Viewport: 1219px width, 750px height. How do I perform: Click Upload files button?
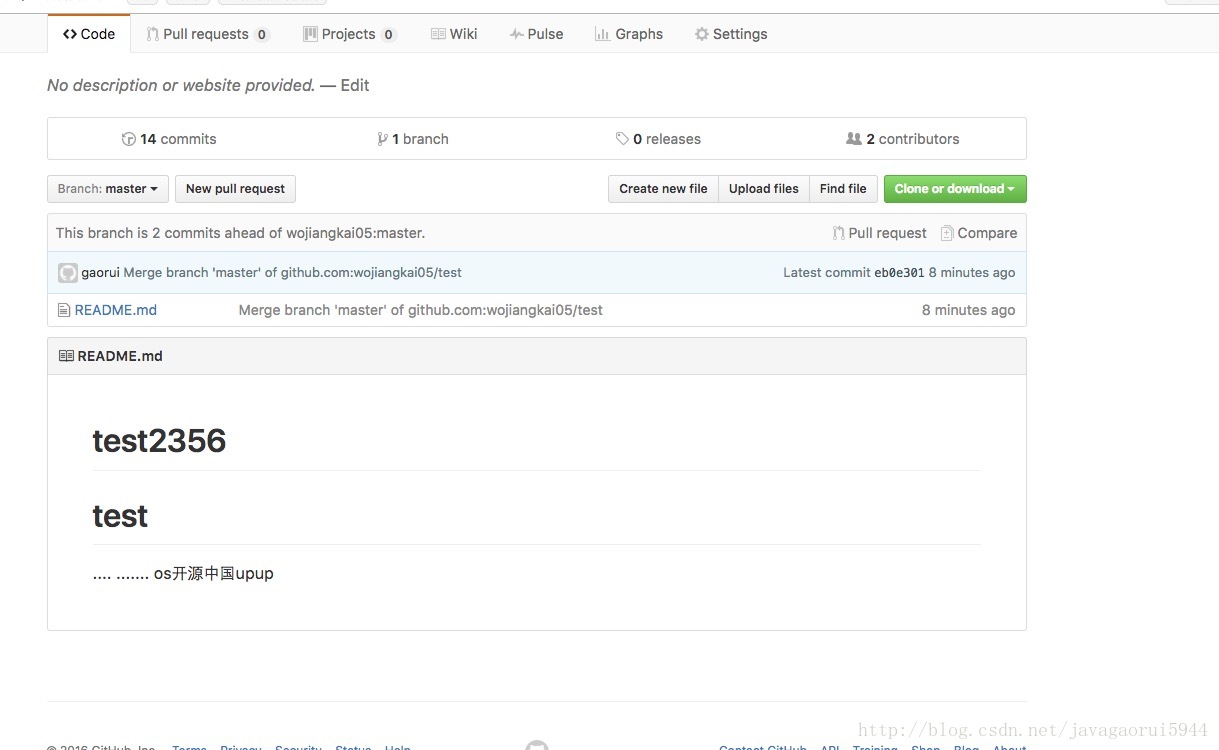764,189
